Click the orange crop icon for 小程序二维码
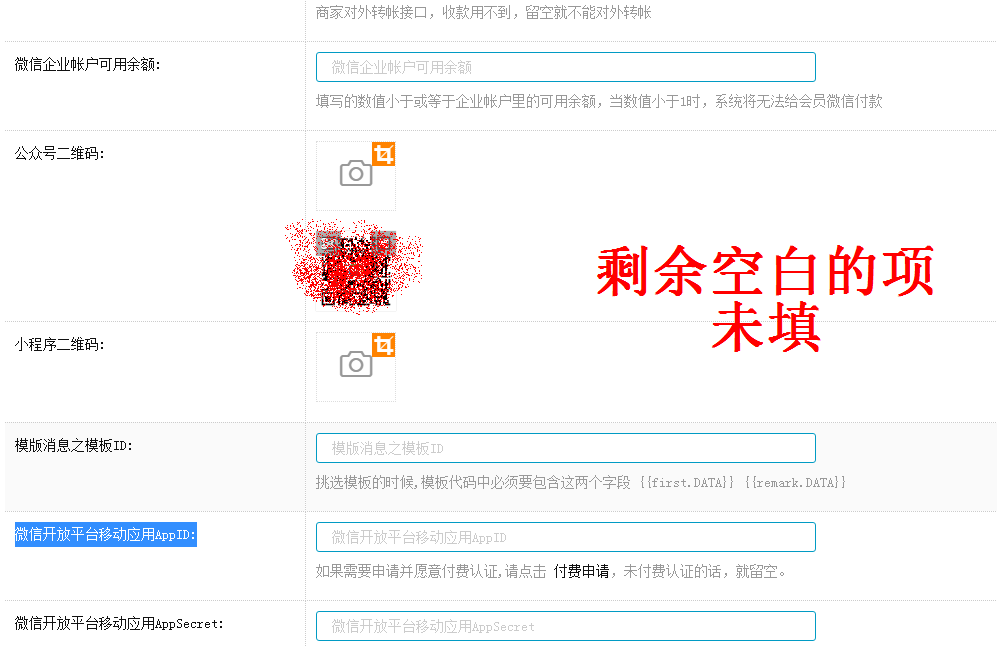Image resolution: width=997 pixels, height=646 pixels. 384,345
